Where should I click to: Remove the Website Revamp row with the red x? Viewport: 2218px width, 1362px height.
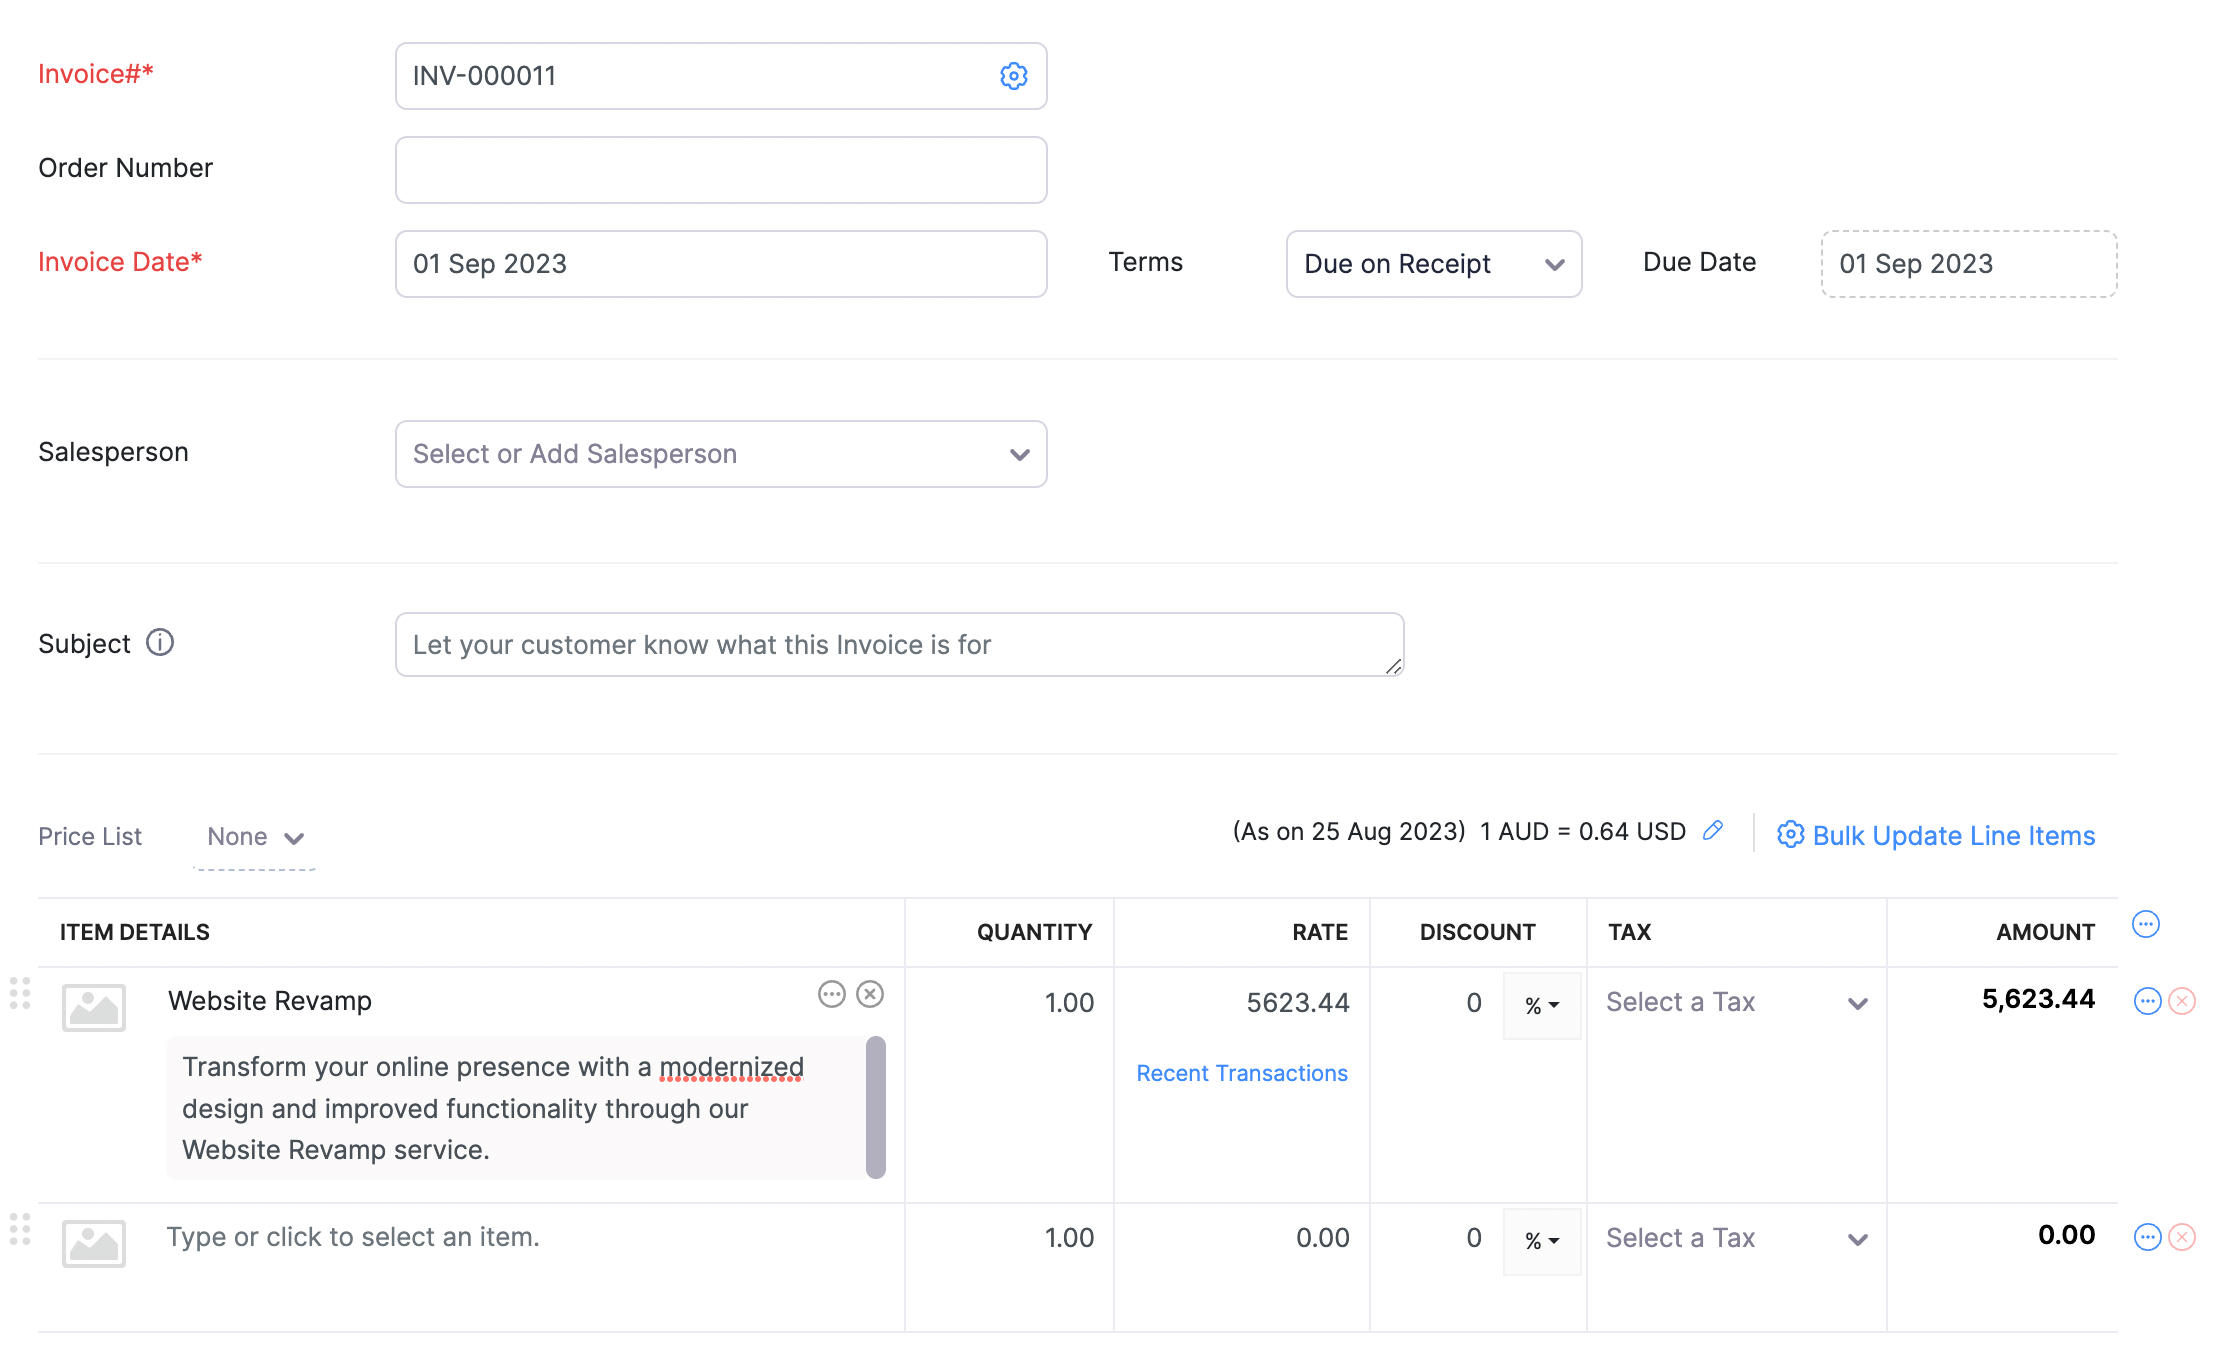pos(2182,1001)
